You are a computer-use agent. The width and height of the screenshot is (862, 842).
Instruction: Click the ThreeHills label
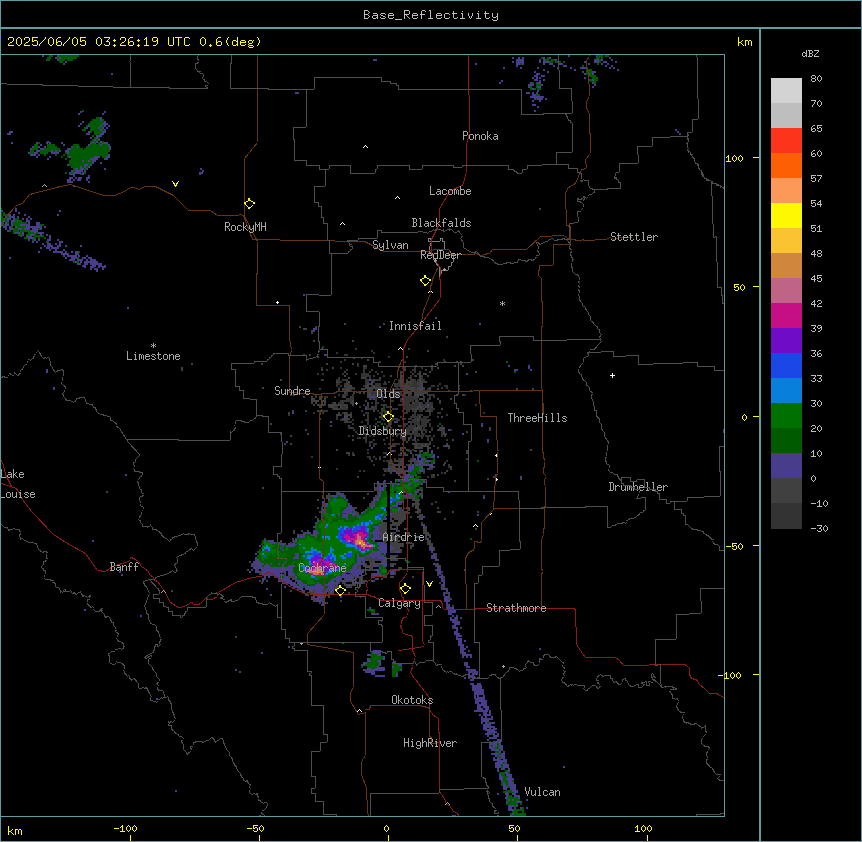pyautogui.click(x=537, y=418)
